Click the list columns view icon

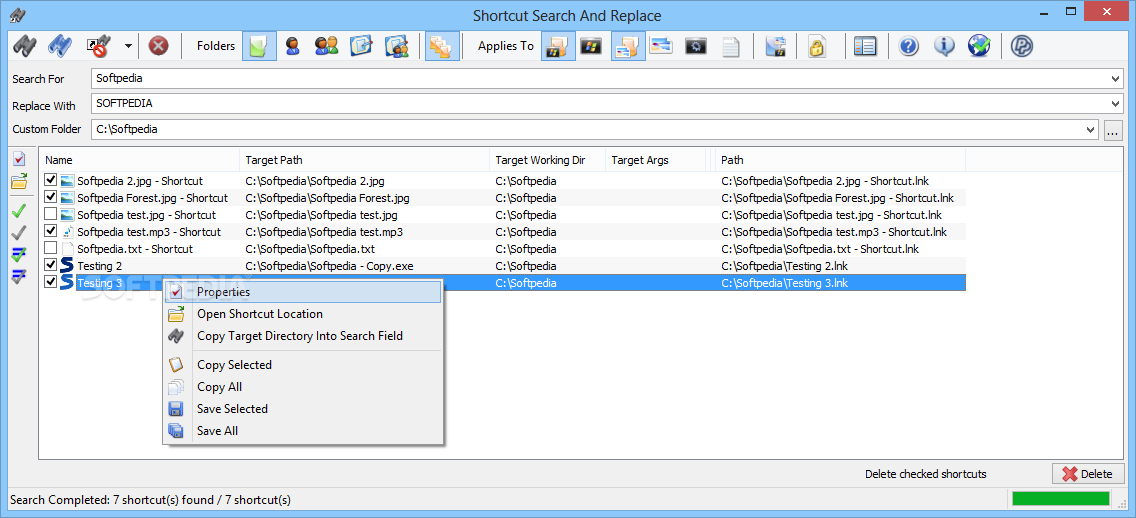pos(865,46)
